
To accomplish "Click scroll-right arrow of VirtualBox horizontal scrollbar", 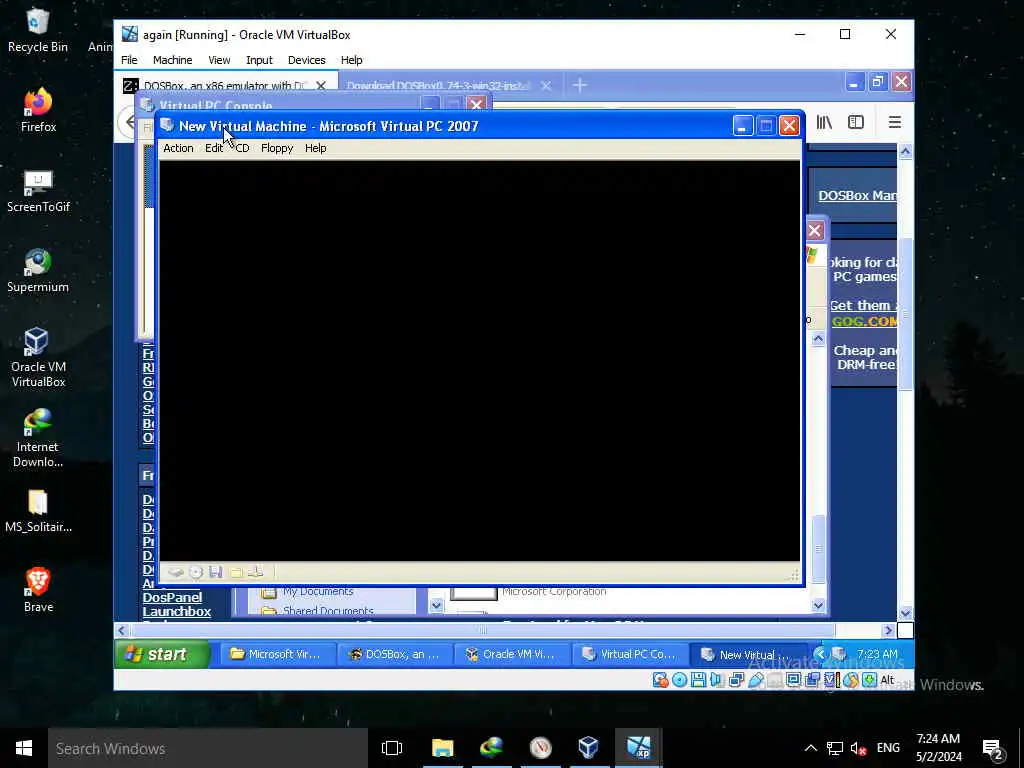I will coord(888,631).
